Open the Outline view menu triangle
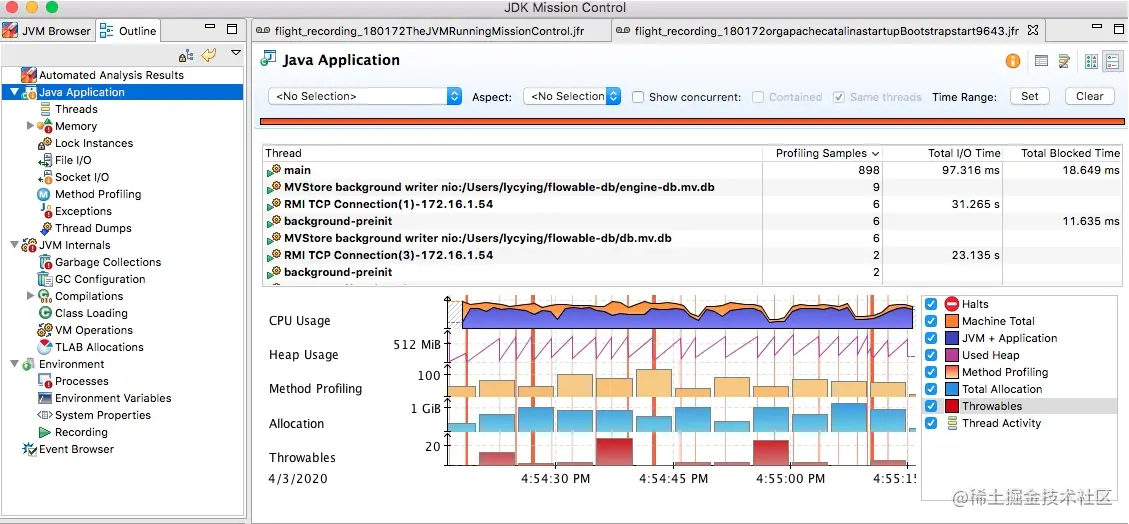This screenshot has width=1129, height=524. pyautogui.click(x=235, y=53)
